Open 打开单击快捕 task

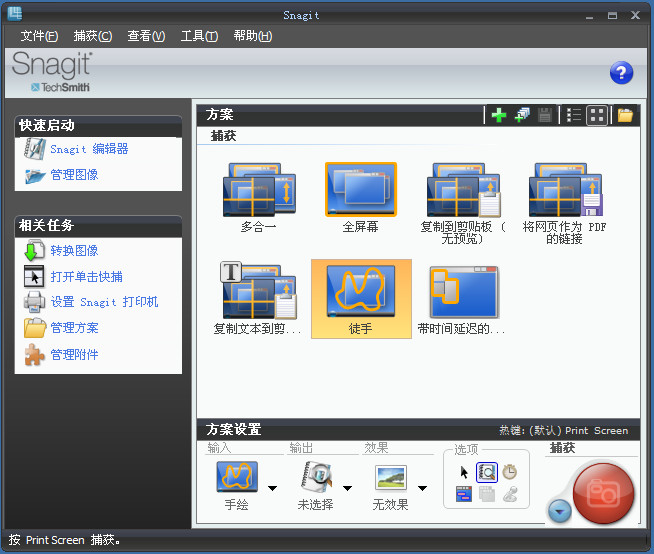[86, 277]
